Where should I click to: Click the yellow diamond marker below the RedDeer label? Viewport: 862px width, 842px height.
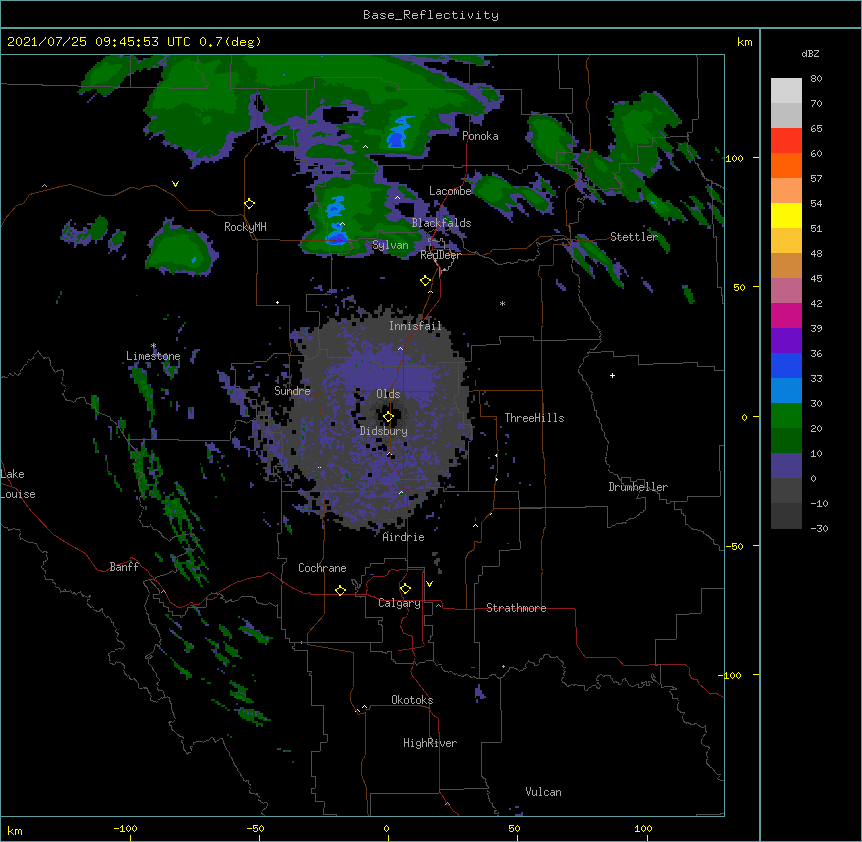click(426, 281)
